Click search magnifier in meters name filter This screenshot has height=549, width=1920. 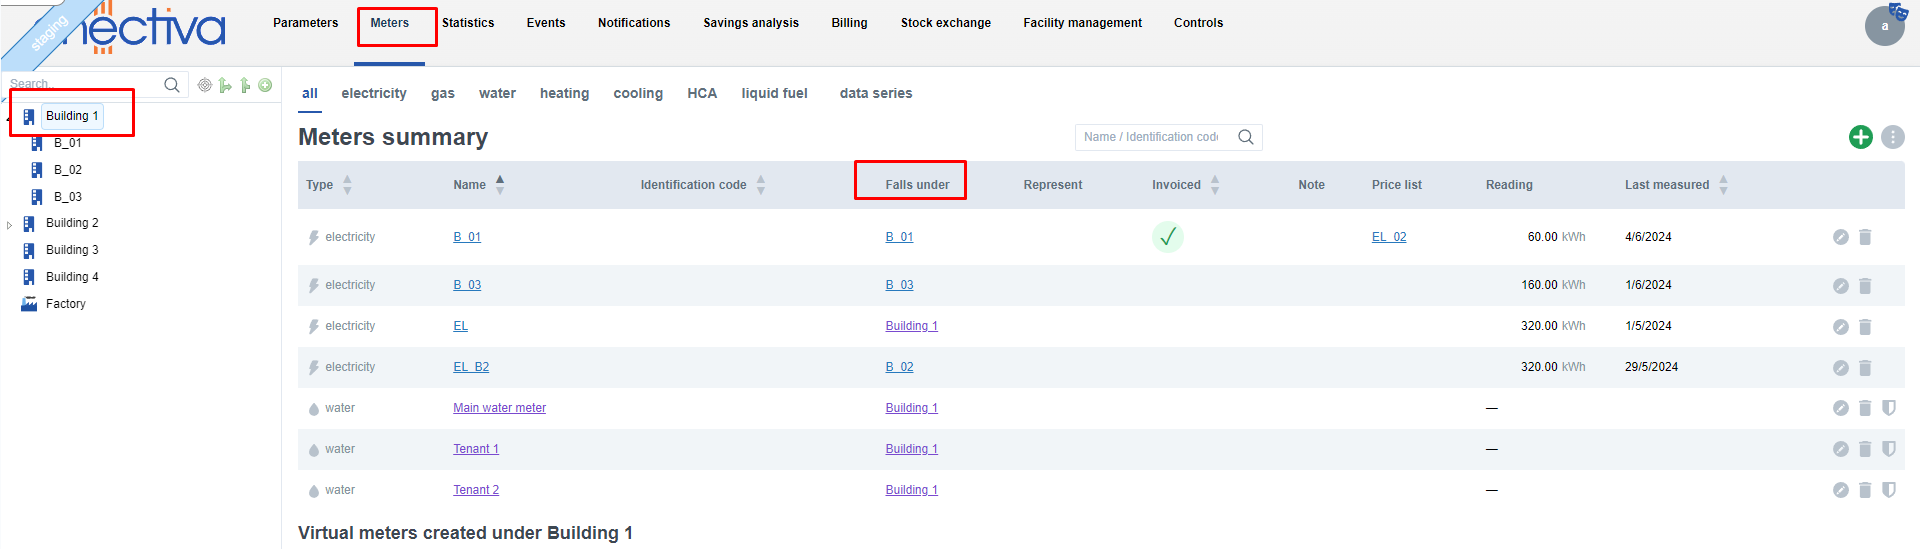[1245, 137]
